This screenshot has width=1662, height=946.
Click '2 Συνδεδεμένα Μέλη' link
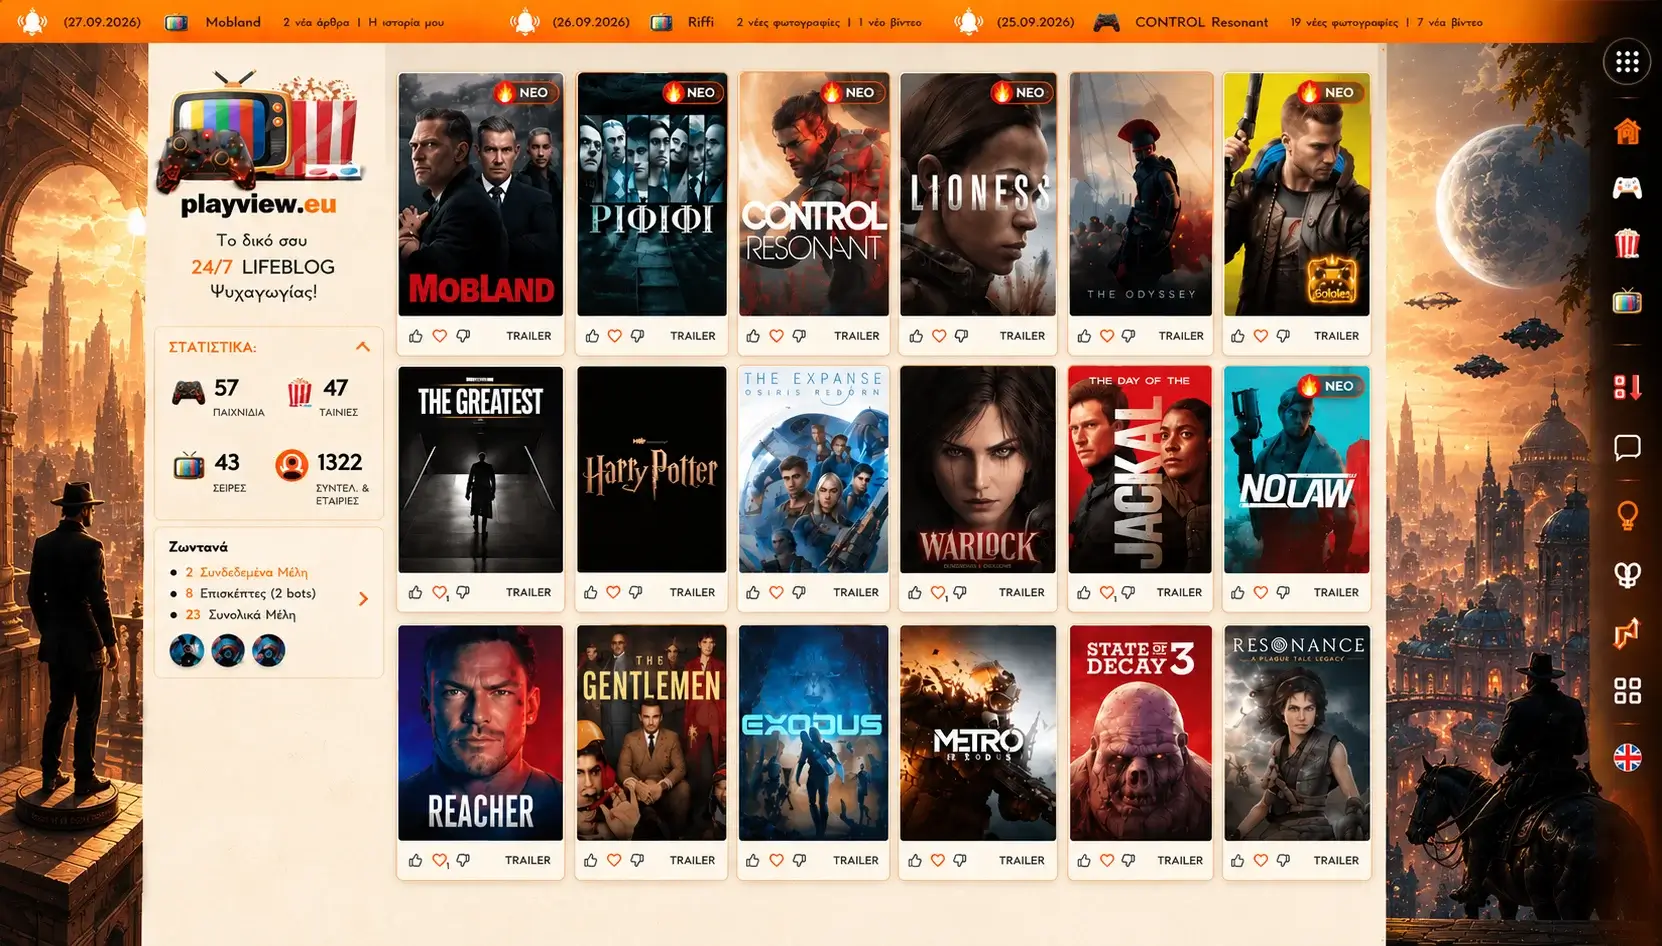pyautogui.click(x=246, y=572)
